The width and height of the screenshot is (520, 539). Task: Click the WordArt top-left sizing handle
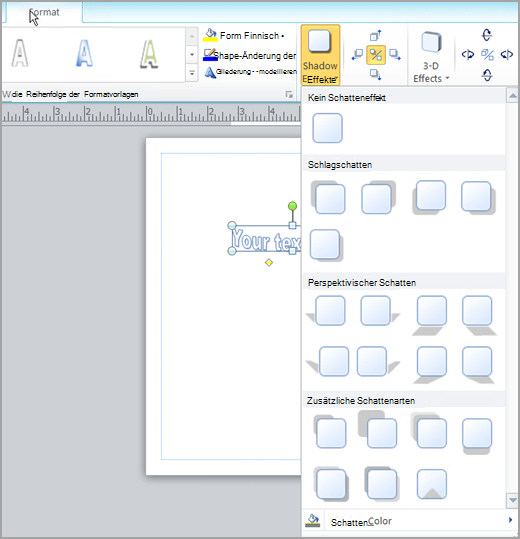pyautogui.click(x=232, y=226)
